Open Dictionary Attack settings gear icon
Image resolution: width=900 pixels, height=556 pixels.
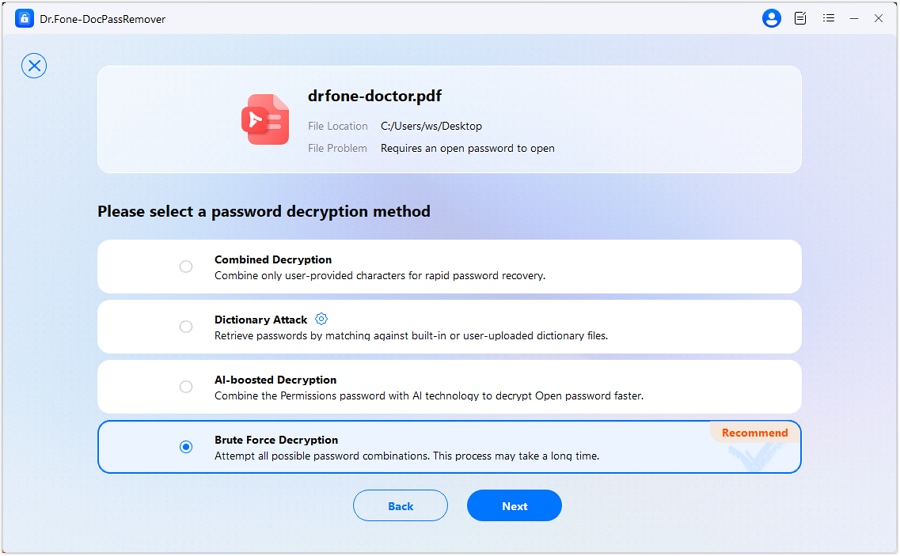pos(321,319)
